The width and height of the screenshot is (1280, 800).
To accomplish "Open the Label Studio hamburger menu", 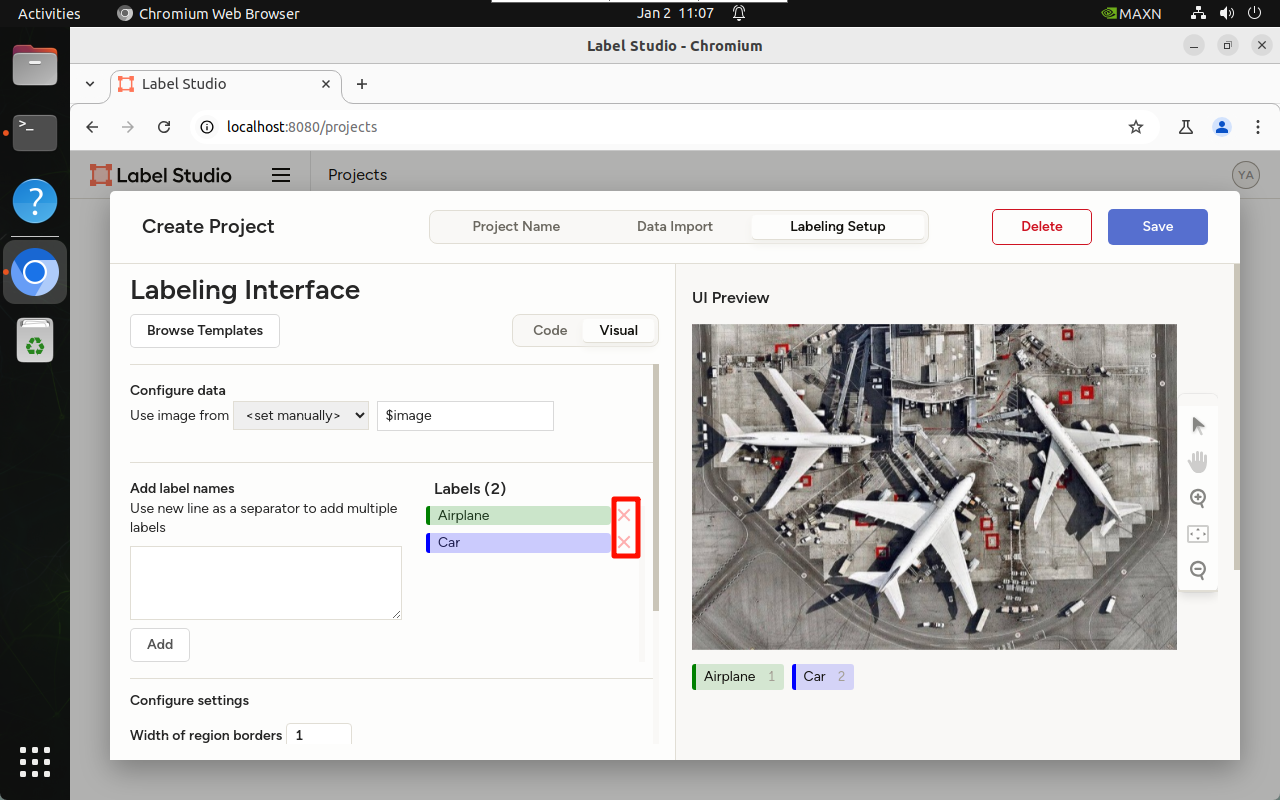I will 281,175.
